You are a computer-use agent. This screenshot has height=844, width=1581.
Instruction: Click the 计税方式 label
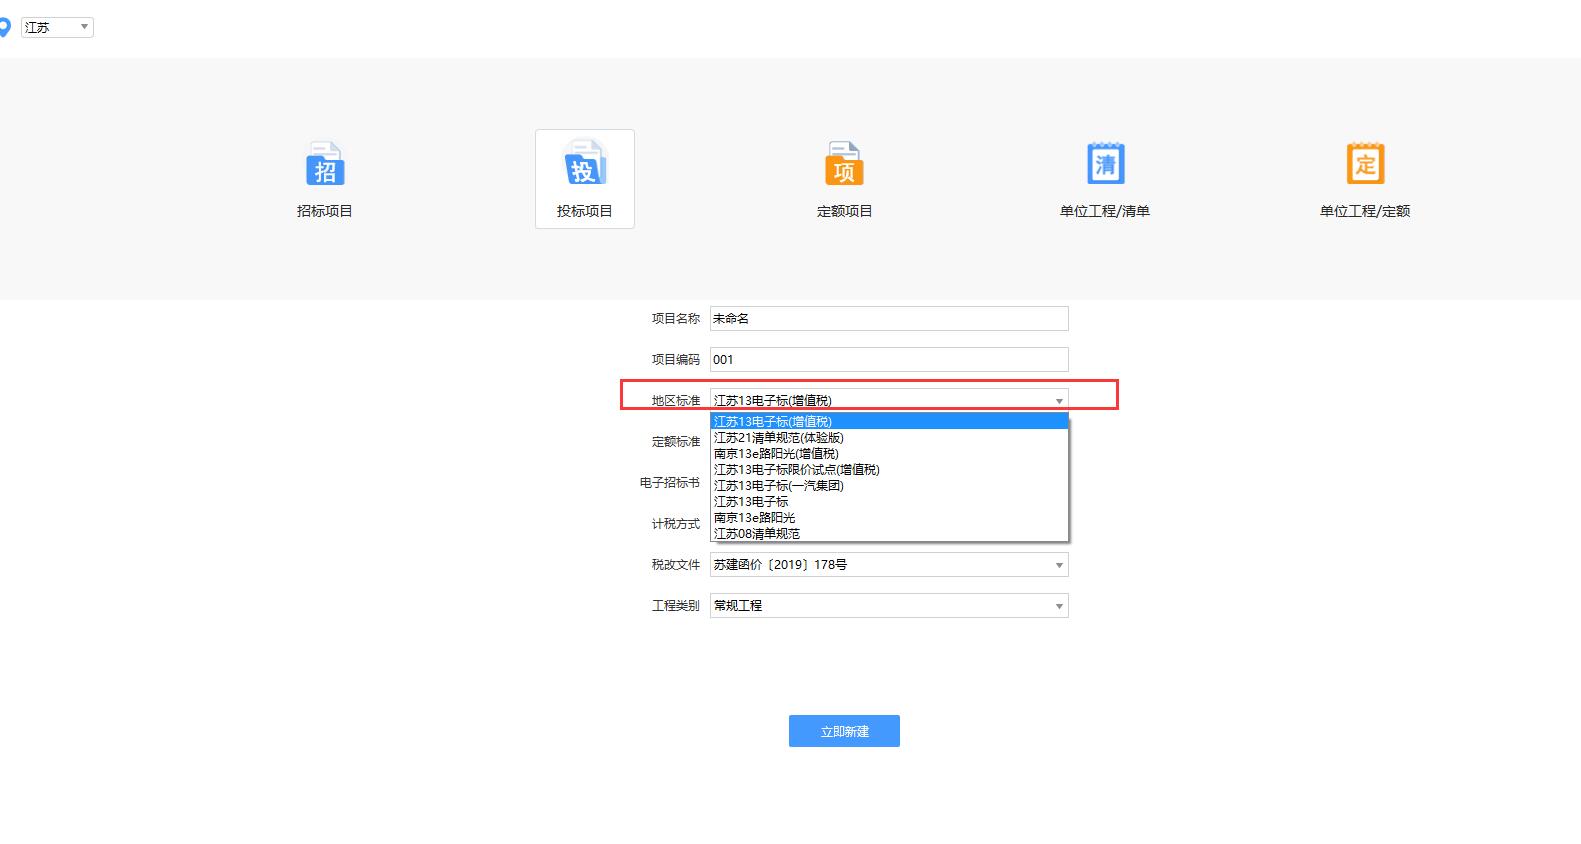[676, 524]
